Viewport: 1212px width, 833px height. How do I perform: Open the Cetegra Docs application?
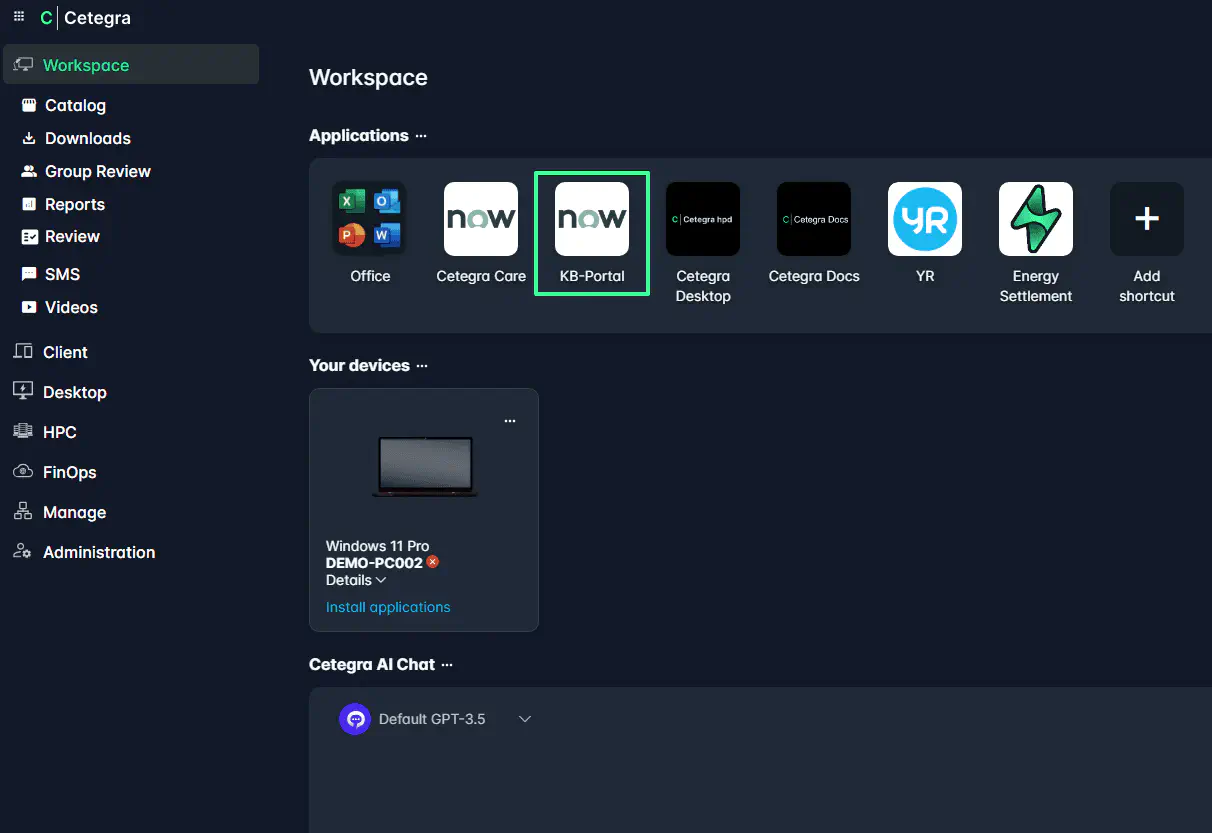point(814,219)
